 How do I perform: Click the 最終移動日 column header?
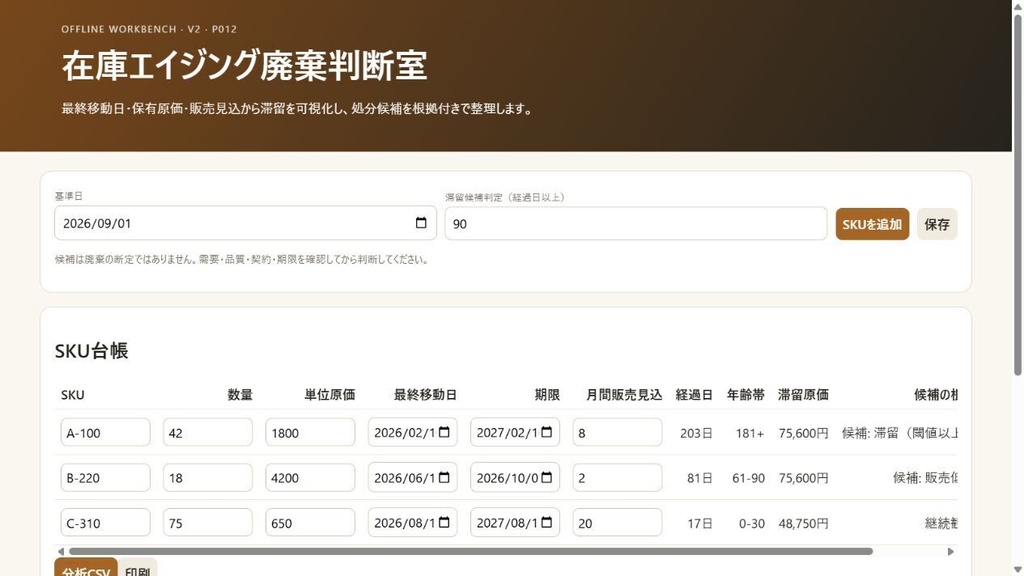click(425, 394)
